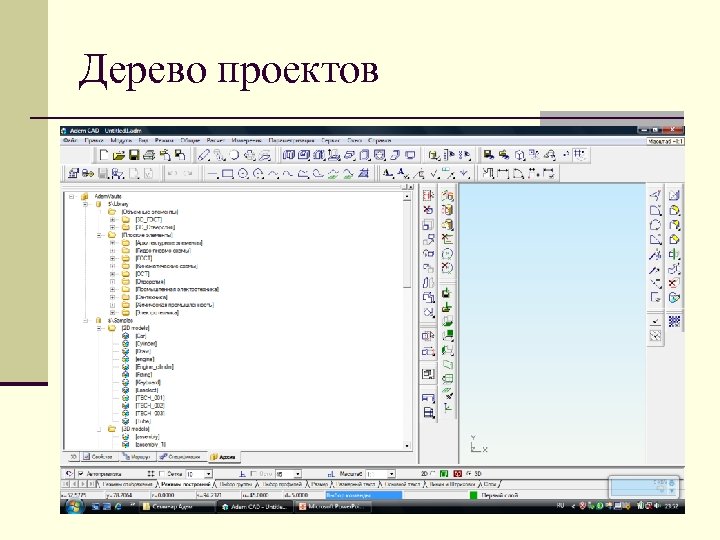Click the snap arrow icon left of Автопривязка

69,473
